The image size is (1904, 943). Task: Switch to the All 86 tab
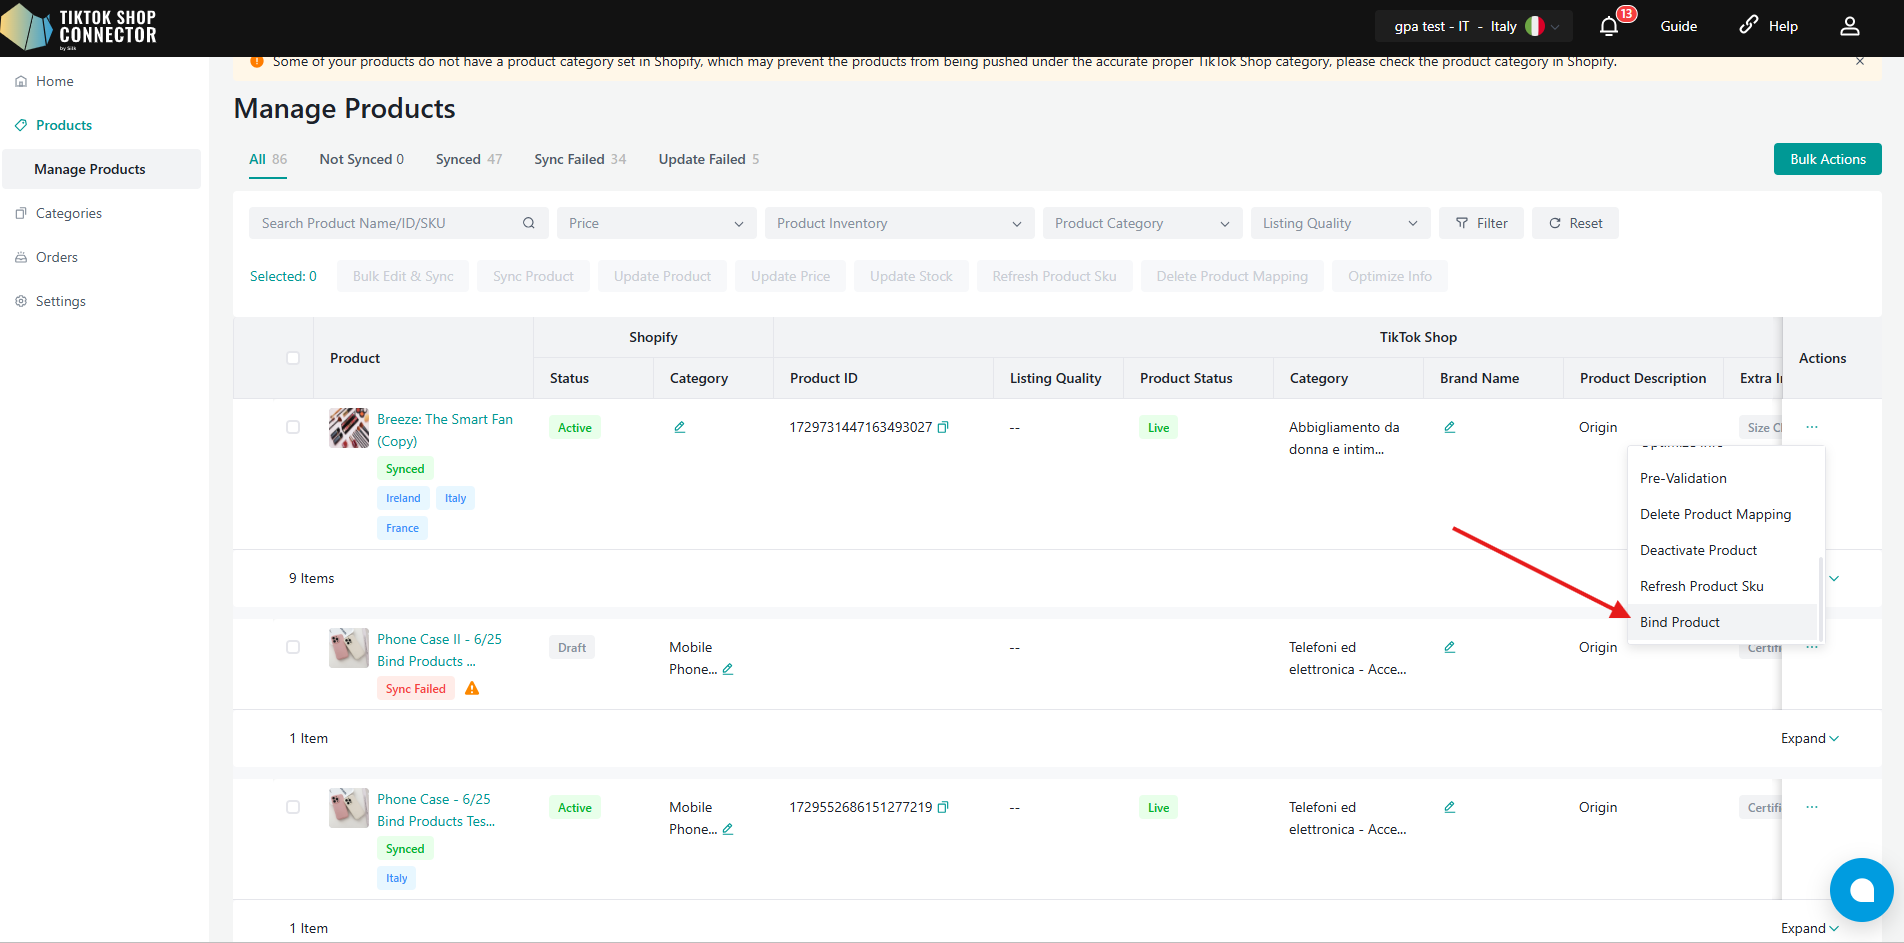coord(268,159)
